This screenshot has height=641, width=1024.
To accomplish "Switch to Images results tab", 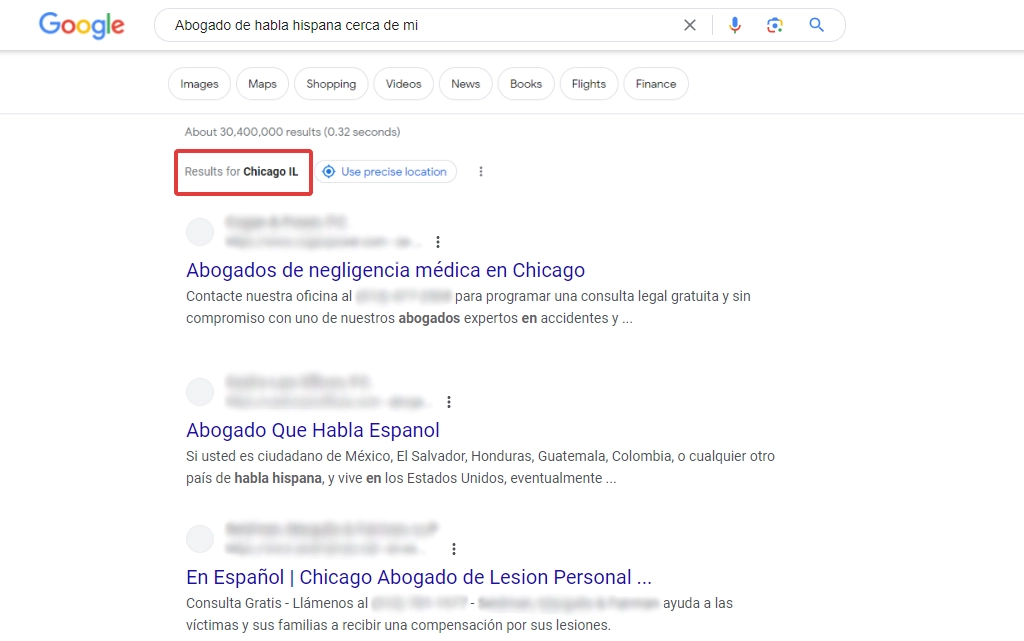I will pyautogui.click(x=199, y=84).
